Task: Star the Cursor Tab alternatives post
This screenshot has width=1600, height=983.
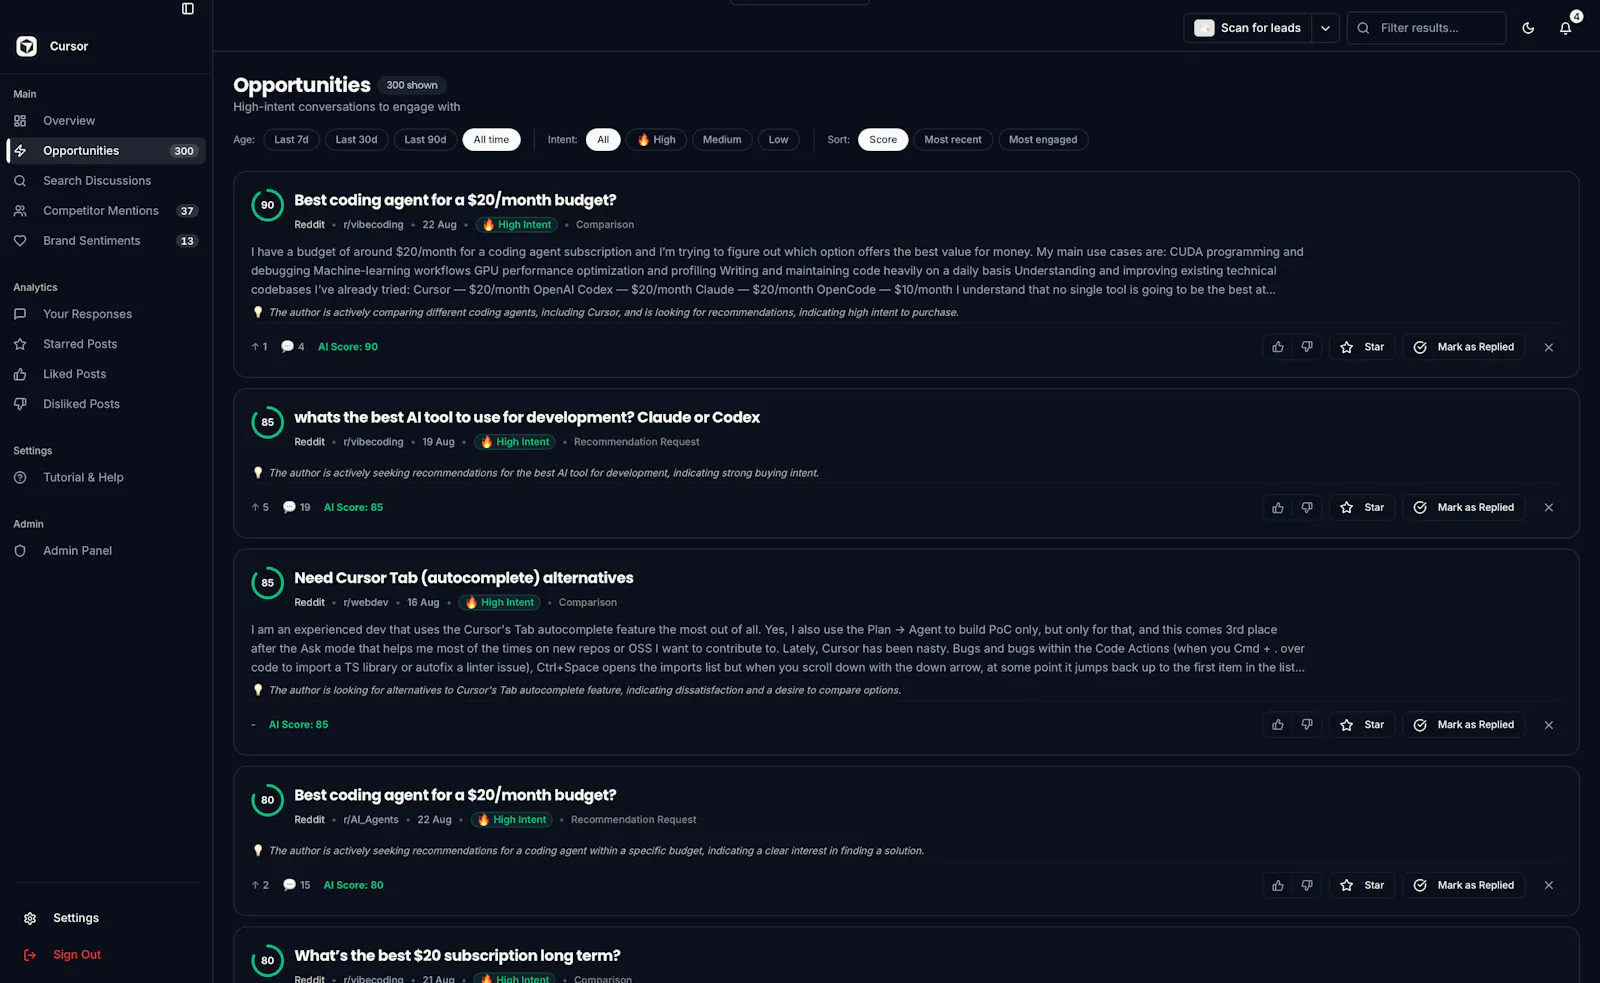Action: click(1362, 725)
